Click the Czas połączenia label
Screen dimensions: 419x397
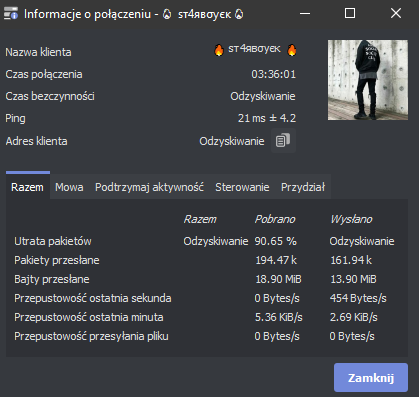click(x=44, y=74)
